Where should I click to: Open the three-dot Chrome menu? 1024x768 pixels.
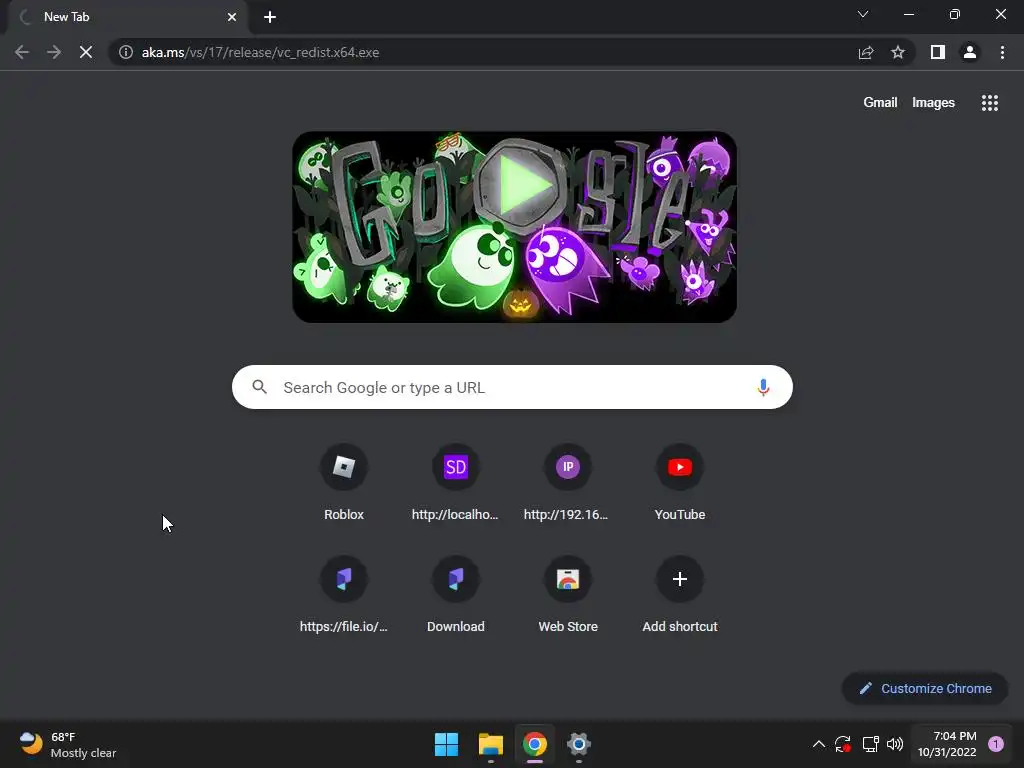(x=1002, y=52)
